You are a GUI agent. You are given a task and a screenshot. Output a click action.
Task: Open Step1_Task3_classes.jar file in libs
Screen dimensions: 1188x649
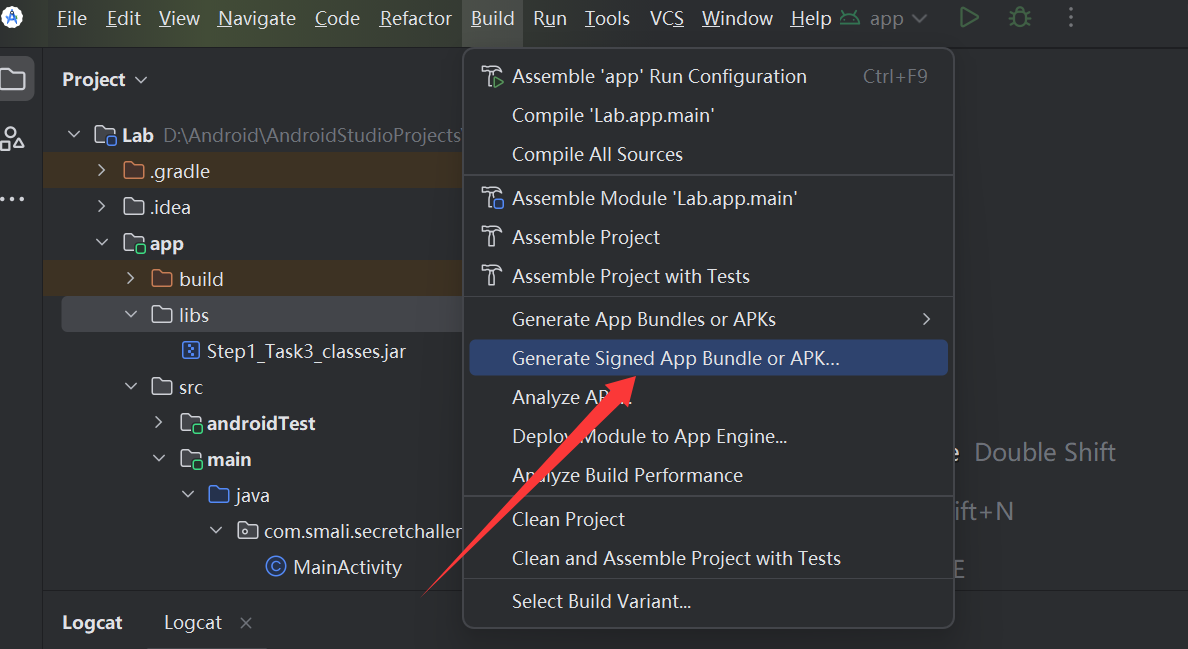[305, 351]
